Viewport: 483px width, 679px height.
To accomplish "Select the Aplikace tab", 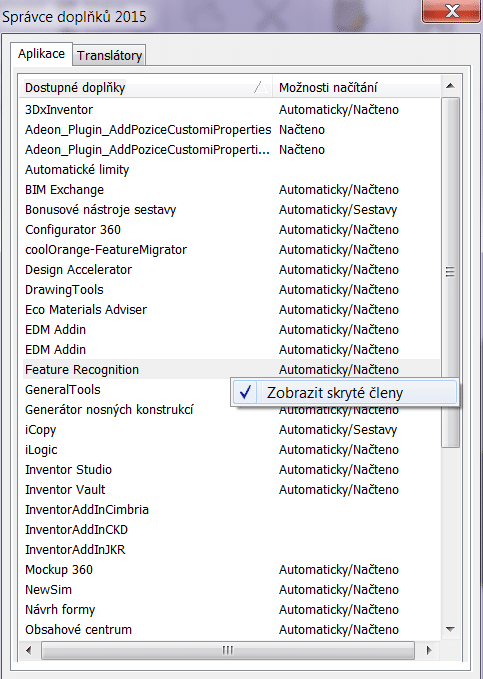I will pyautogui.click(x=41, y=54).
